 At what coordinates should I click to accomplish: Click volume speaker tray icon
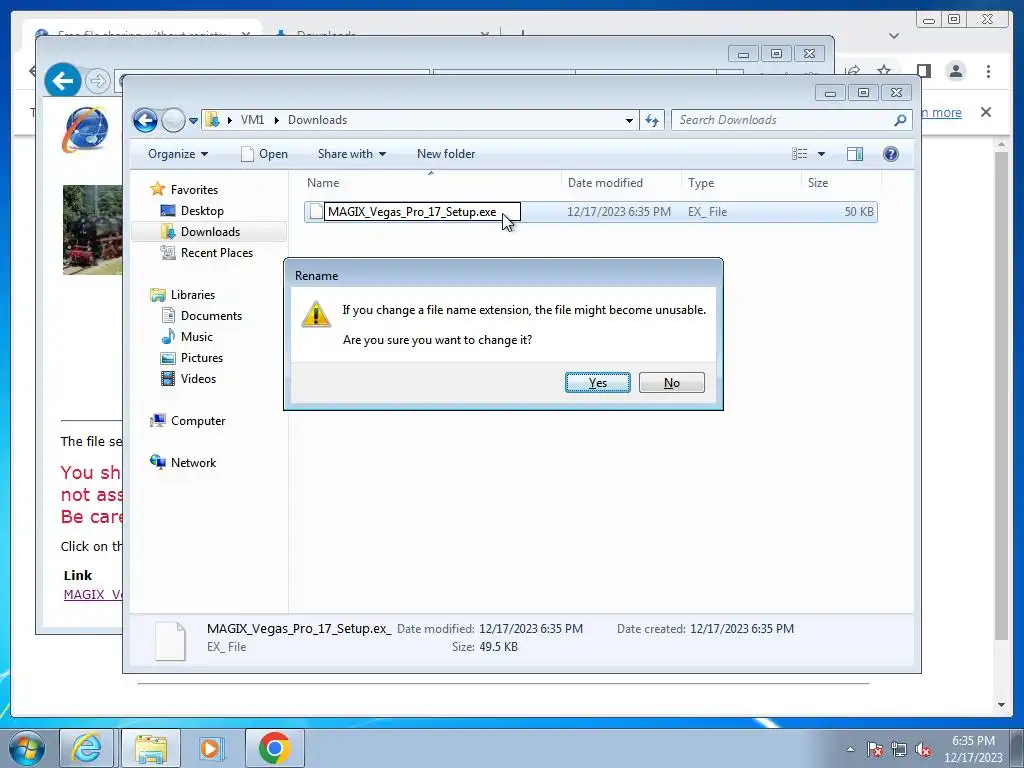coord(923,749)
